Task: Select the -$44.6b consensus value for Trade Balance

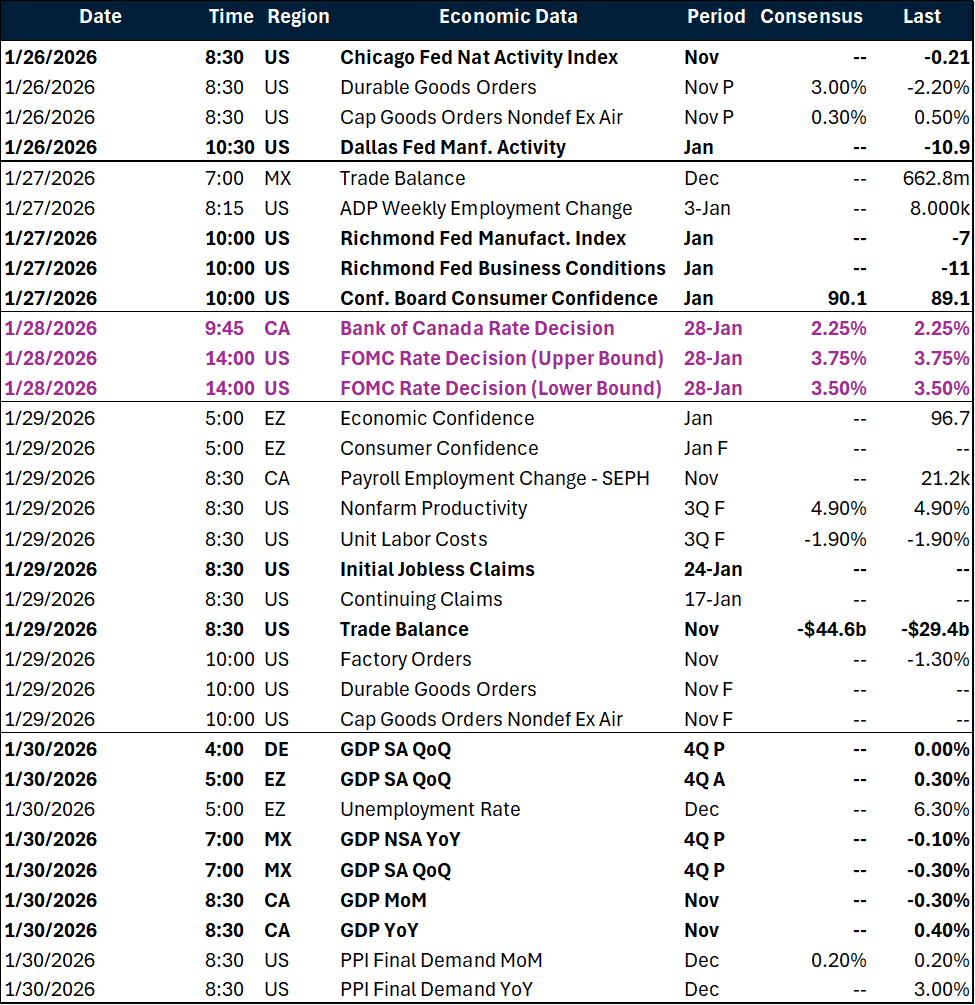Action: click(x=828, y=628)
